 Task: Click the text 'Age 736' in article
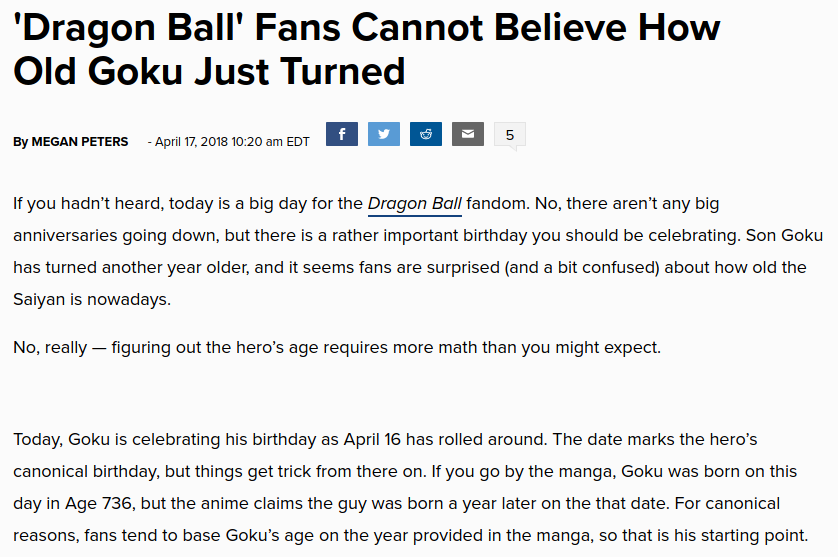click(x=98, y=504)
